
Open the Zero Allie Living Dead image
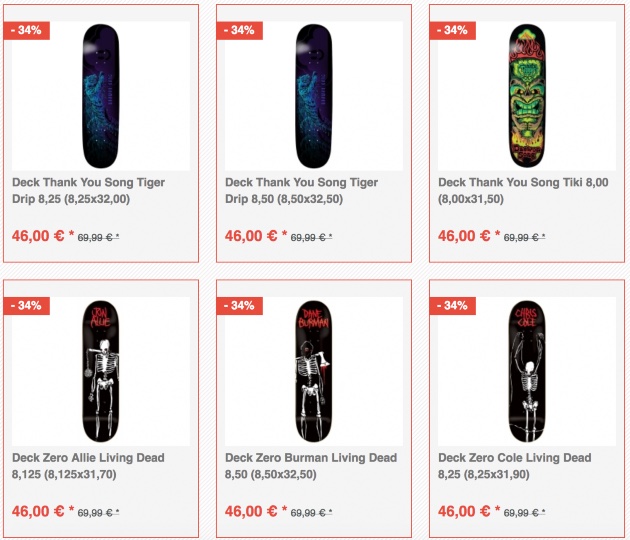tap(101, 370)
